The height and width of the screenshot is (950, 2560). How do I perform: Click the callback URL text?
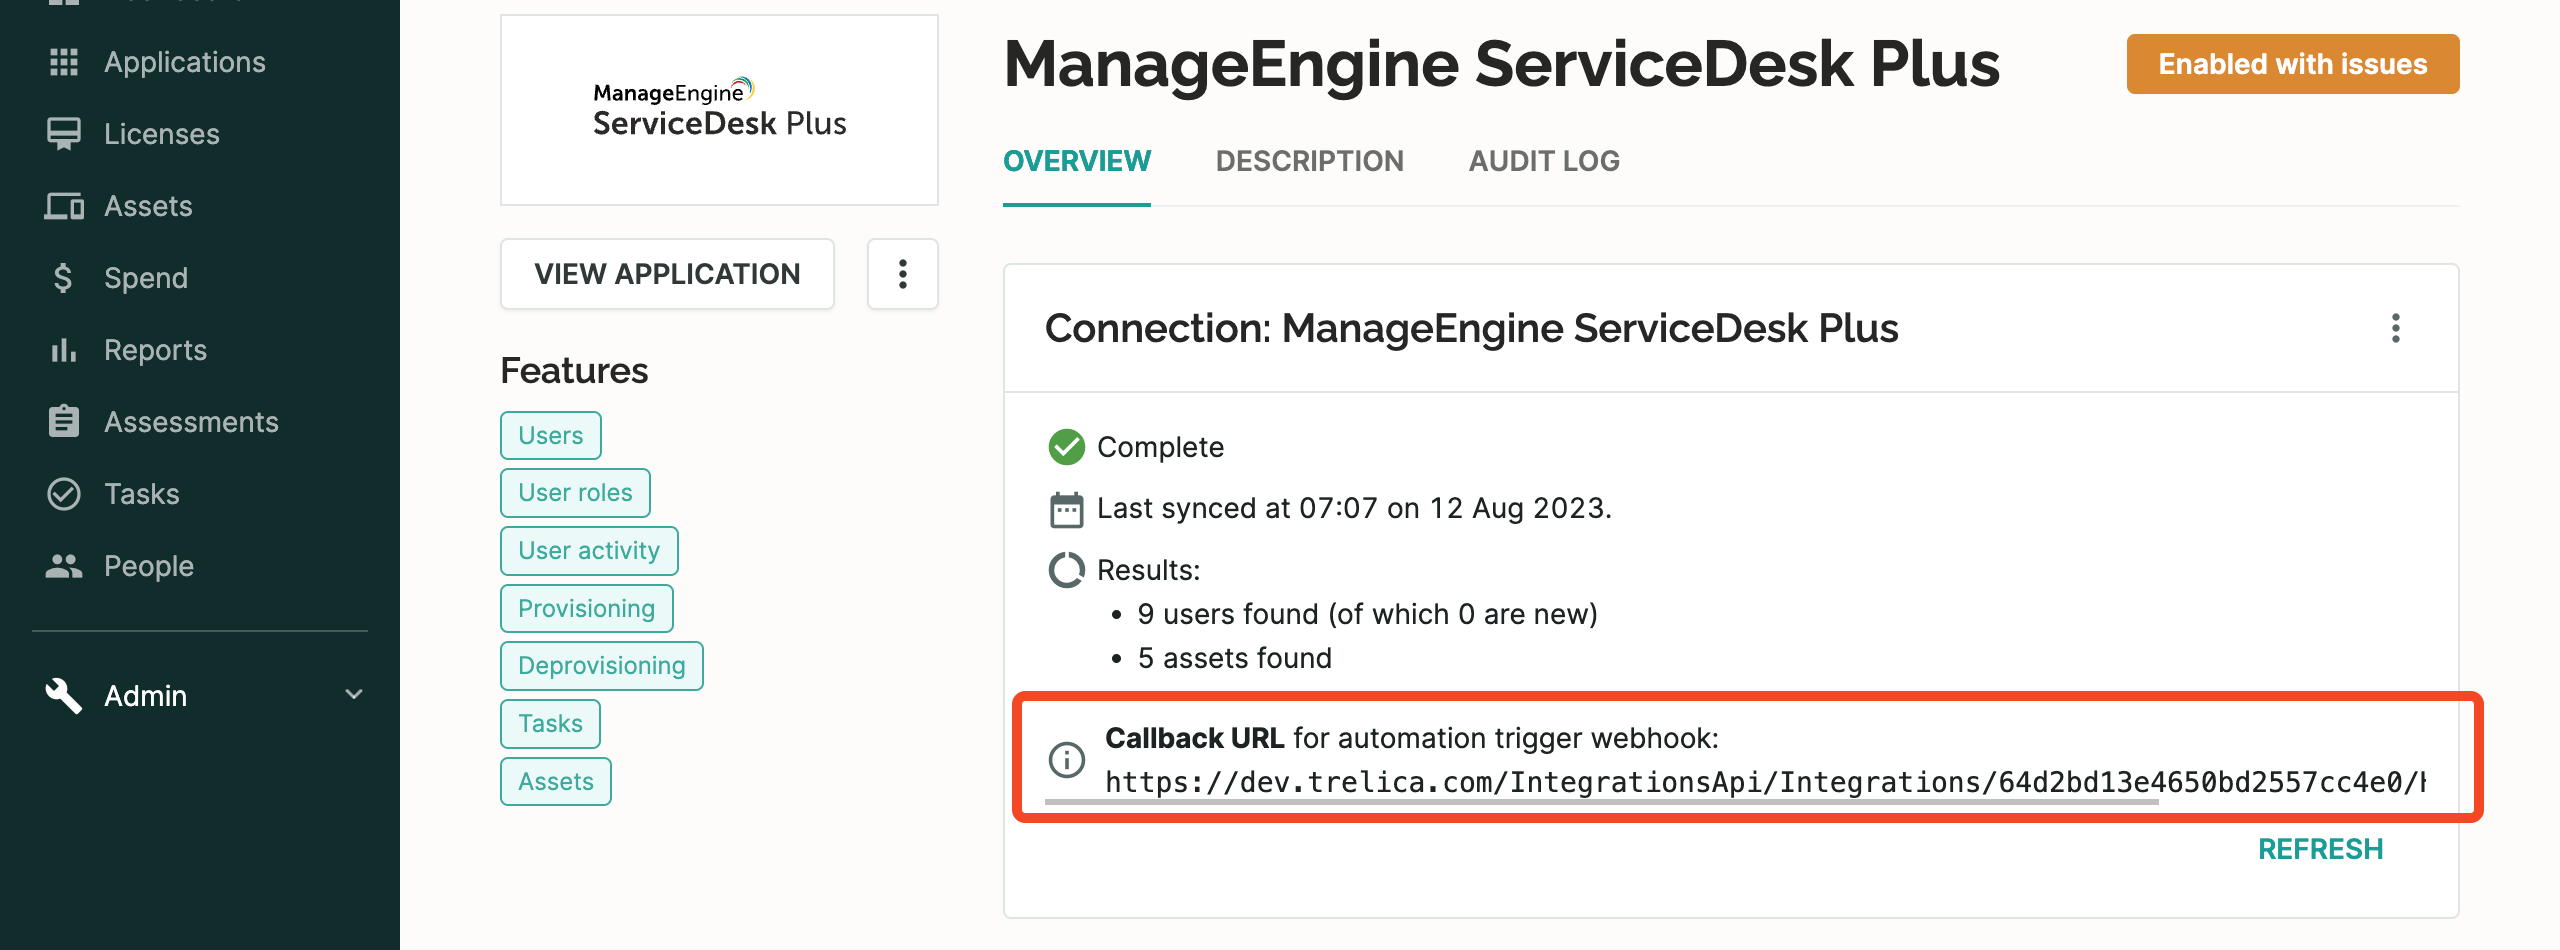point(1765,782)
